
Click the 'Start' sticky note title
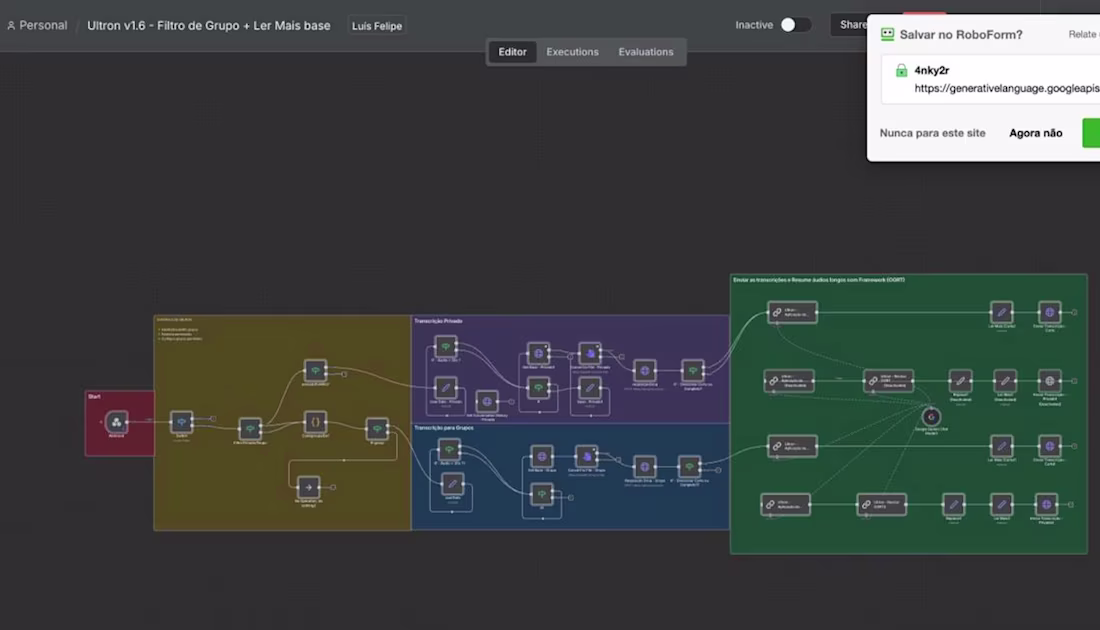94,396
